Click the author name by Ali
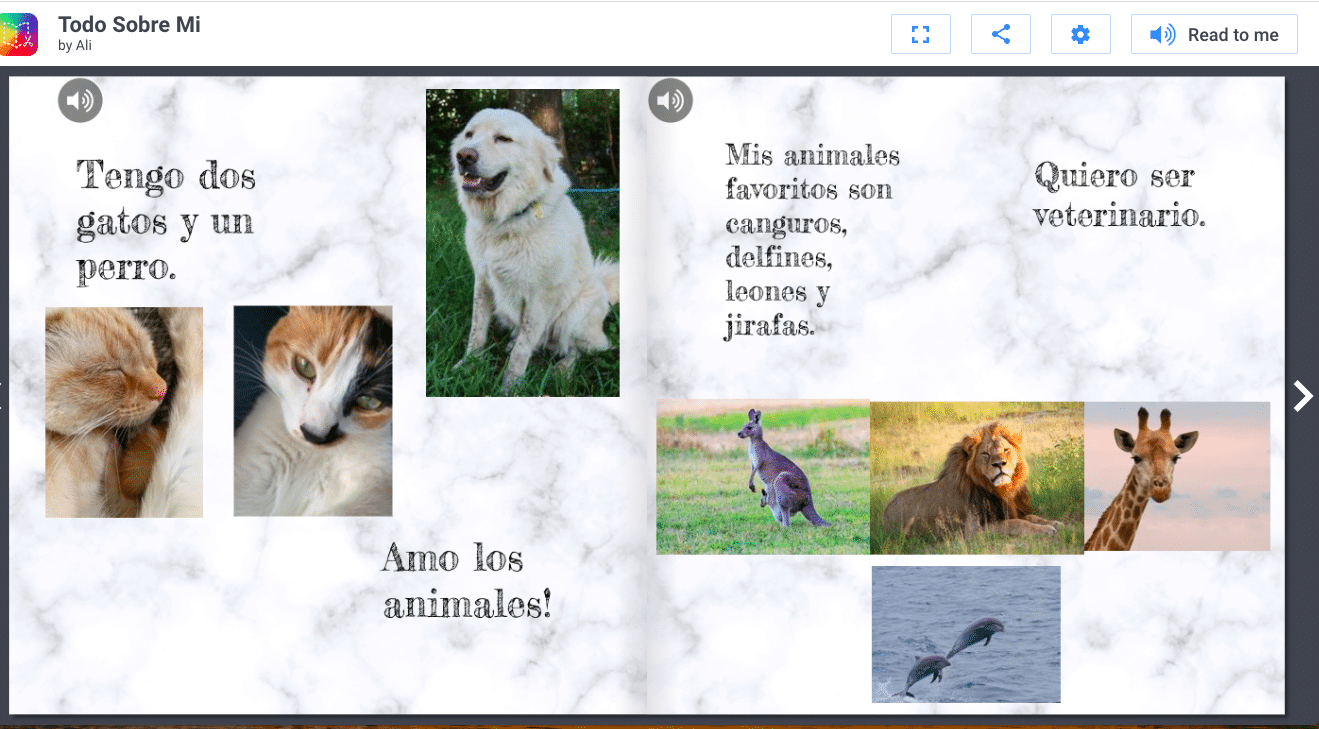The height and width of the screenshot is (729, 1319). click(75, 46)
